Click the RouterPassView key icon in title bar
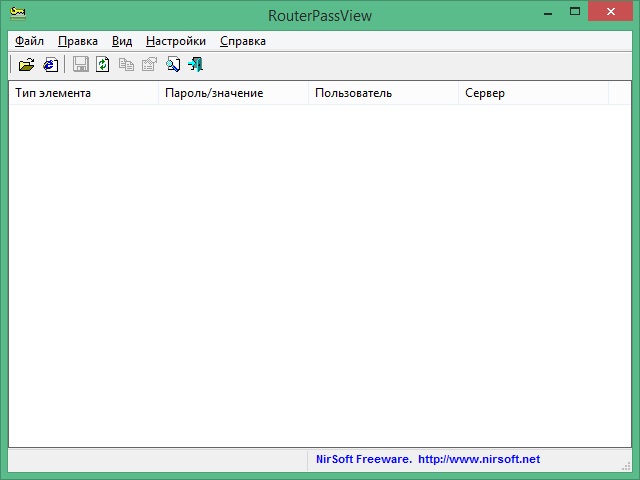 pyautogui.click(x=18, y=13)
